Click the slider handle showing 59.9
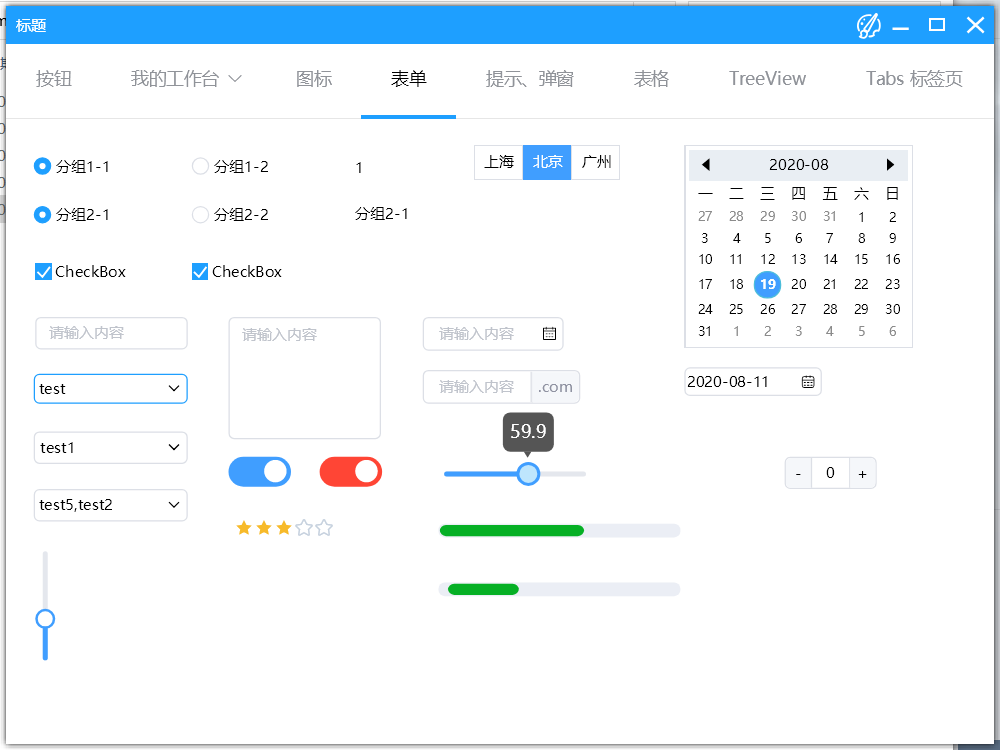This screenshot has width=1000, height=750. pos(528,473)
